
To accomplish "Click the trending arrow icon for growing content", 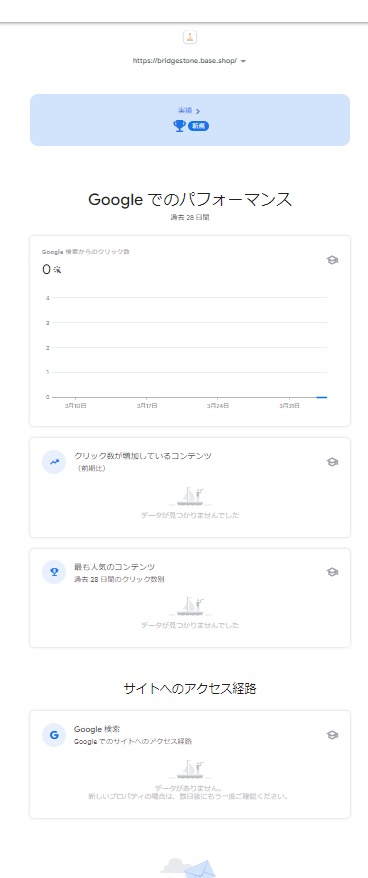I will [x=54, y=462].
